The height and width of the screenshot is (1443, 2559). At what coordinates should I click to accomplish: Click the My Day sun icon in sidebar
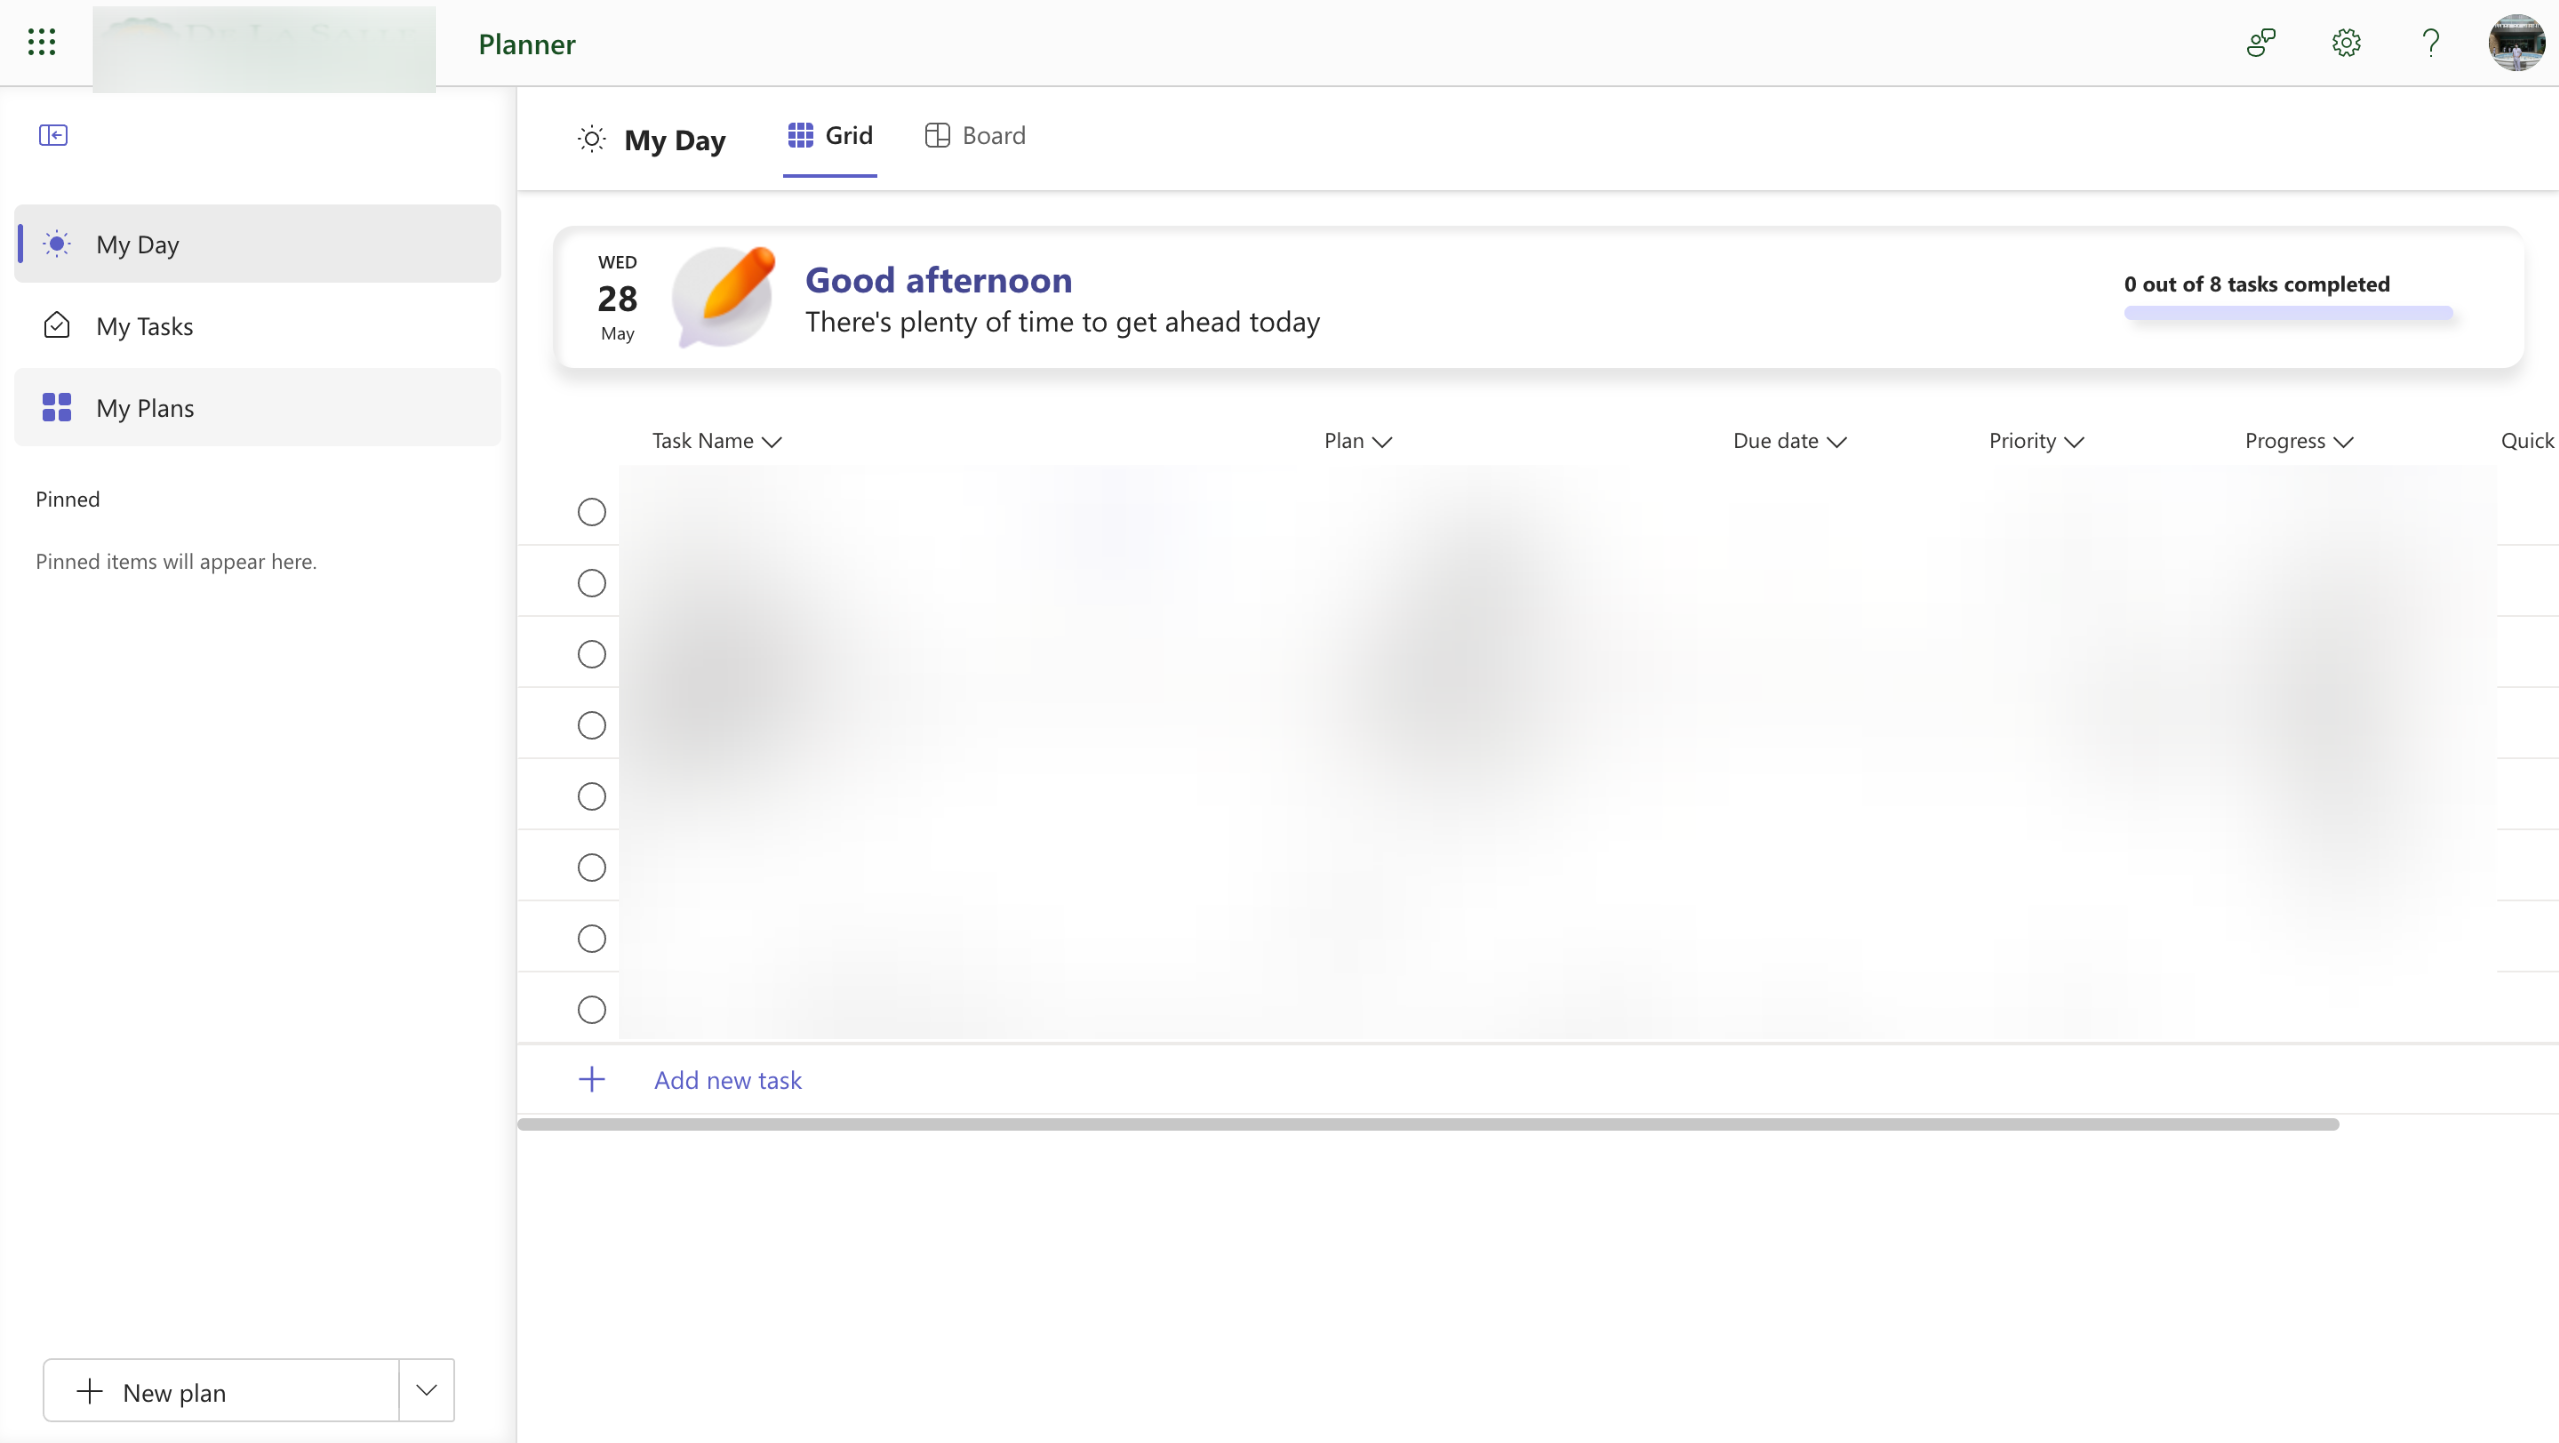click(x=57, y=244)
